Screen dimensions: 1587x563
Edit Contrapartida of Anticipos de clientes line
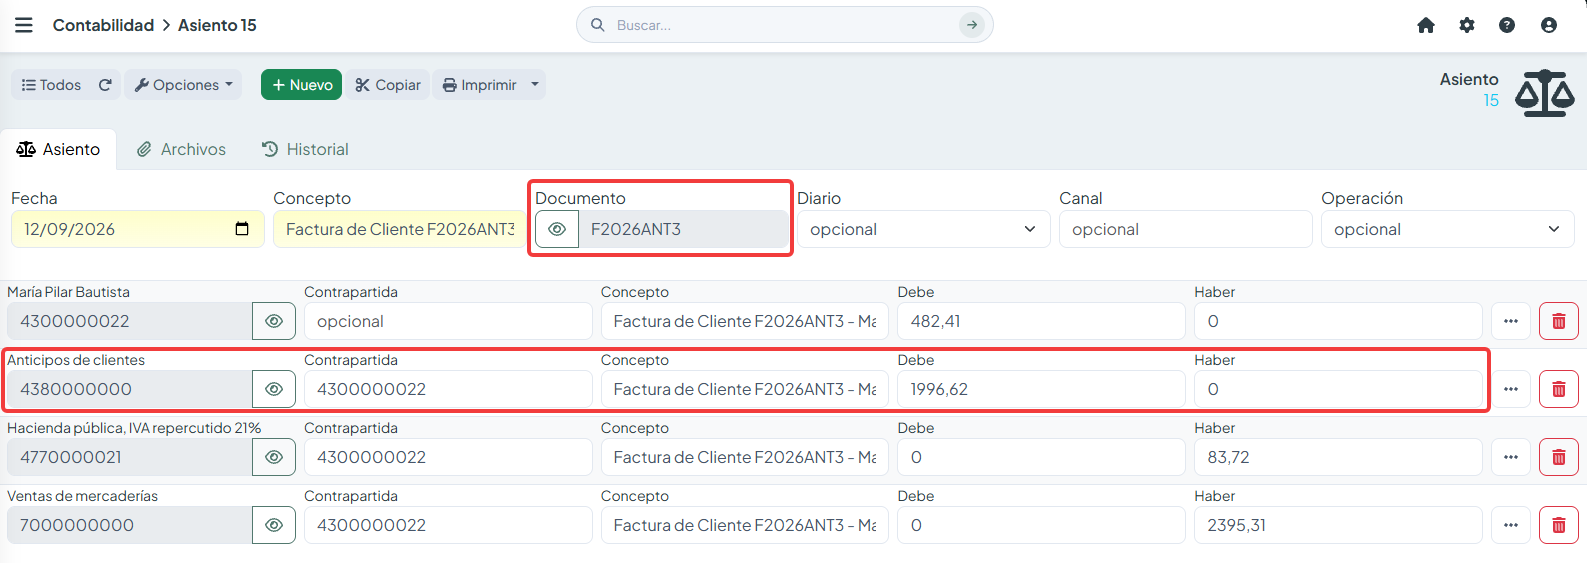pyautogui.click(x=448, y=389)
